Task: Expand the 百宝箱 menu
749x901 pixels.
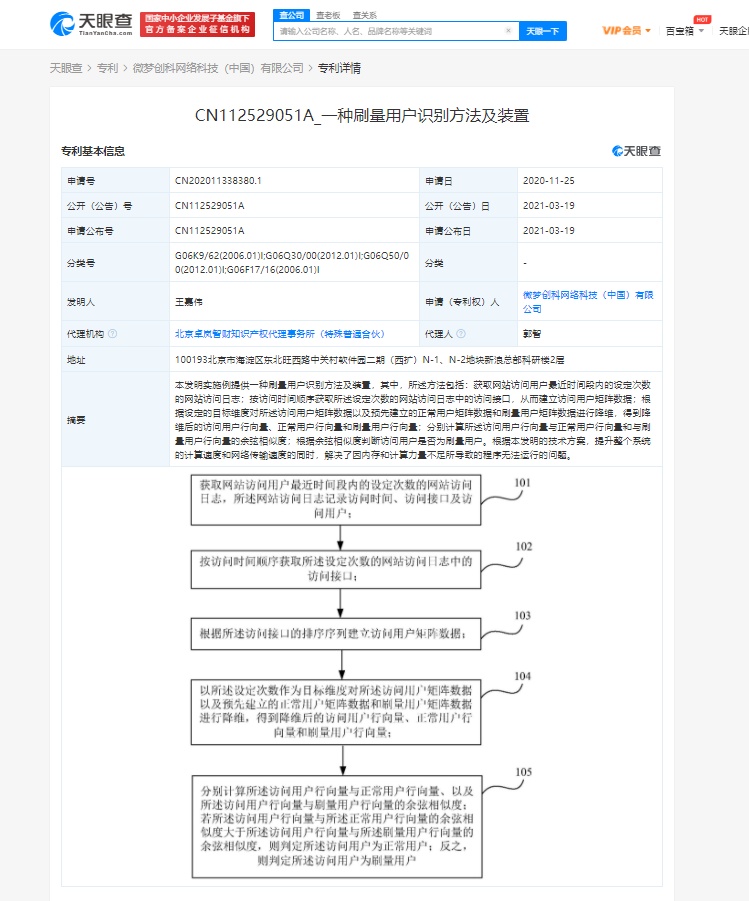Action: coord(685,31)
